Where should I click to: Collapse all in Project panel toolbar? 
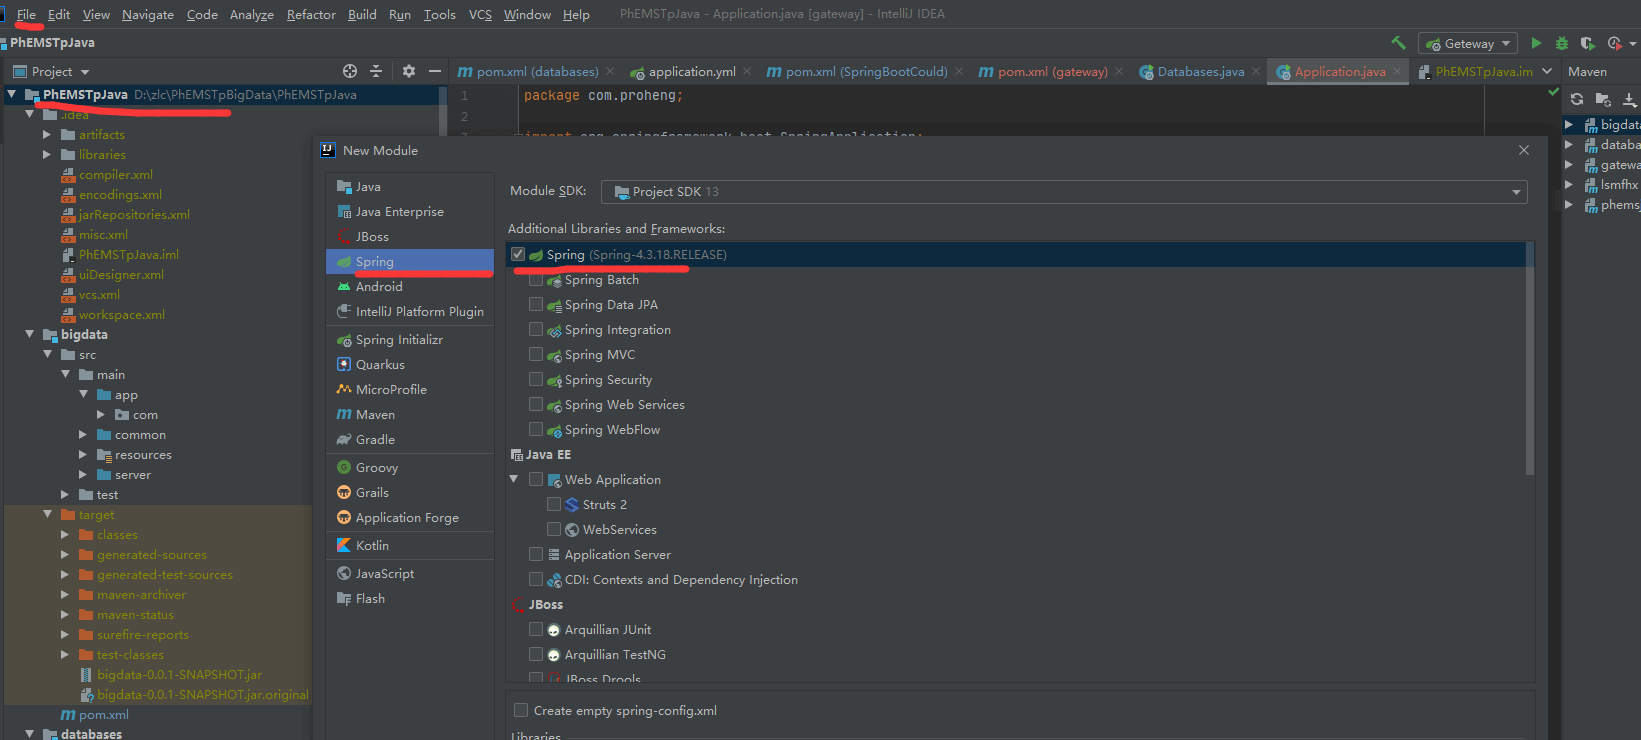(376, 71)
